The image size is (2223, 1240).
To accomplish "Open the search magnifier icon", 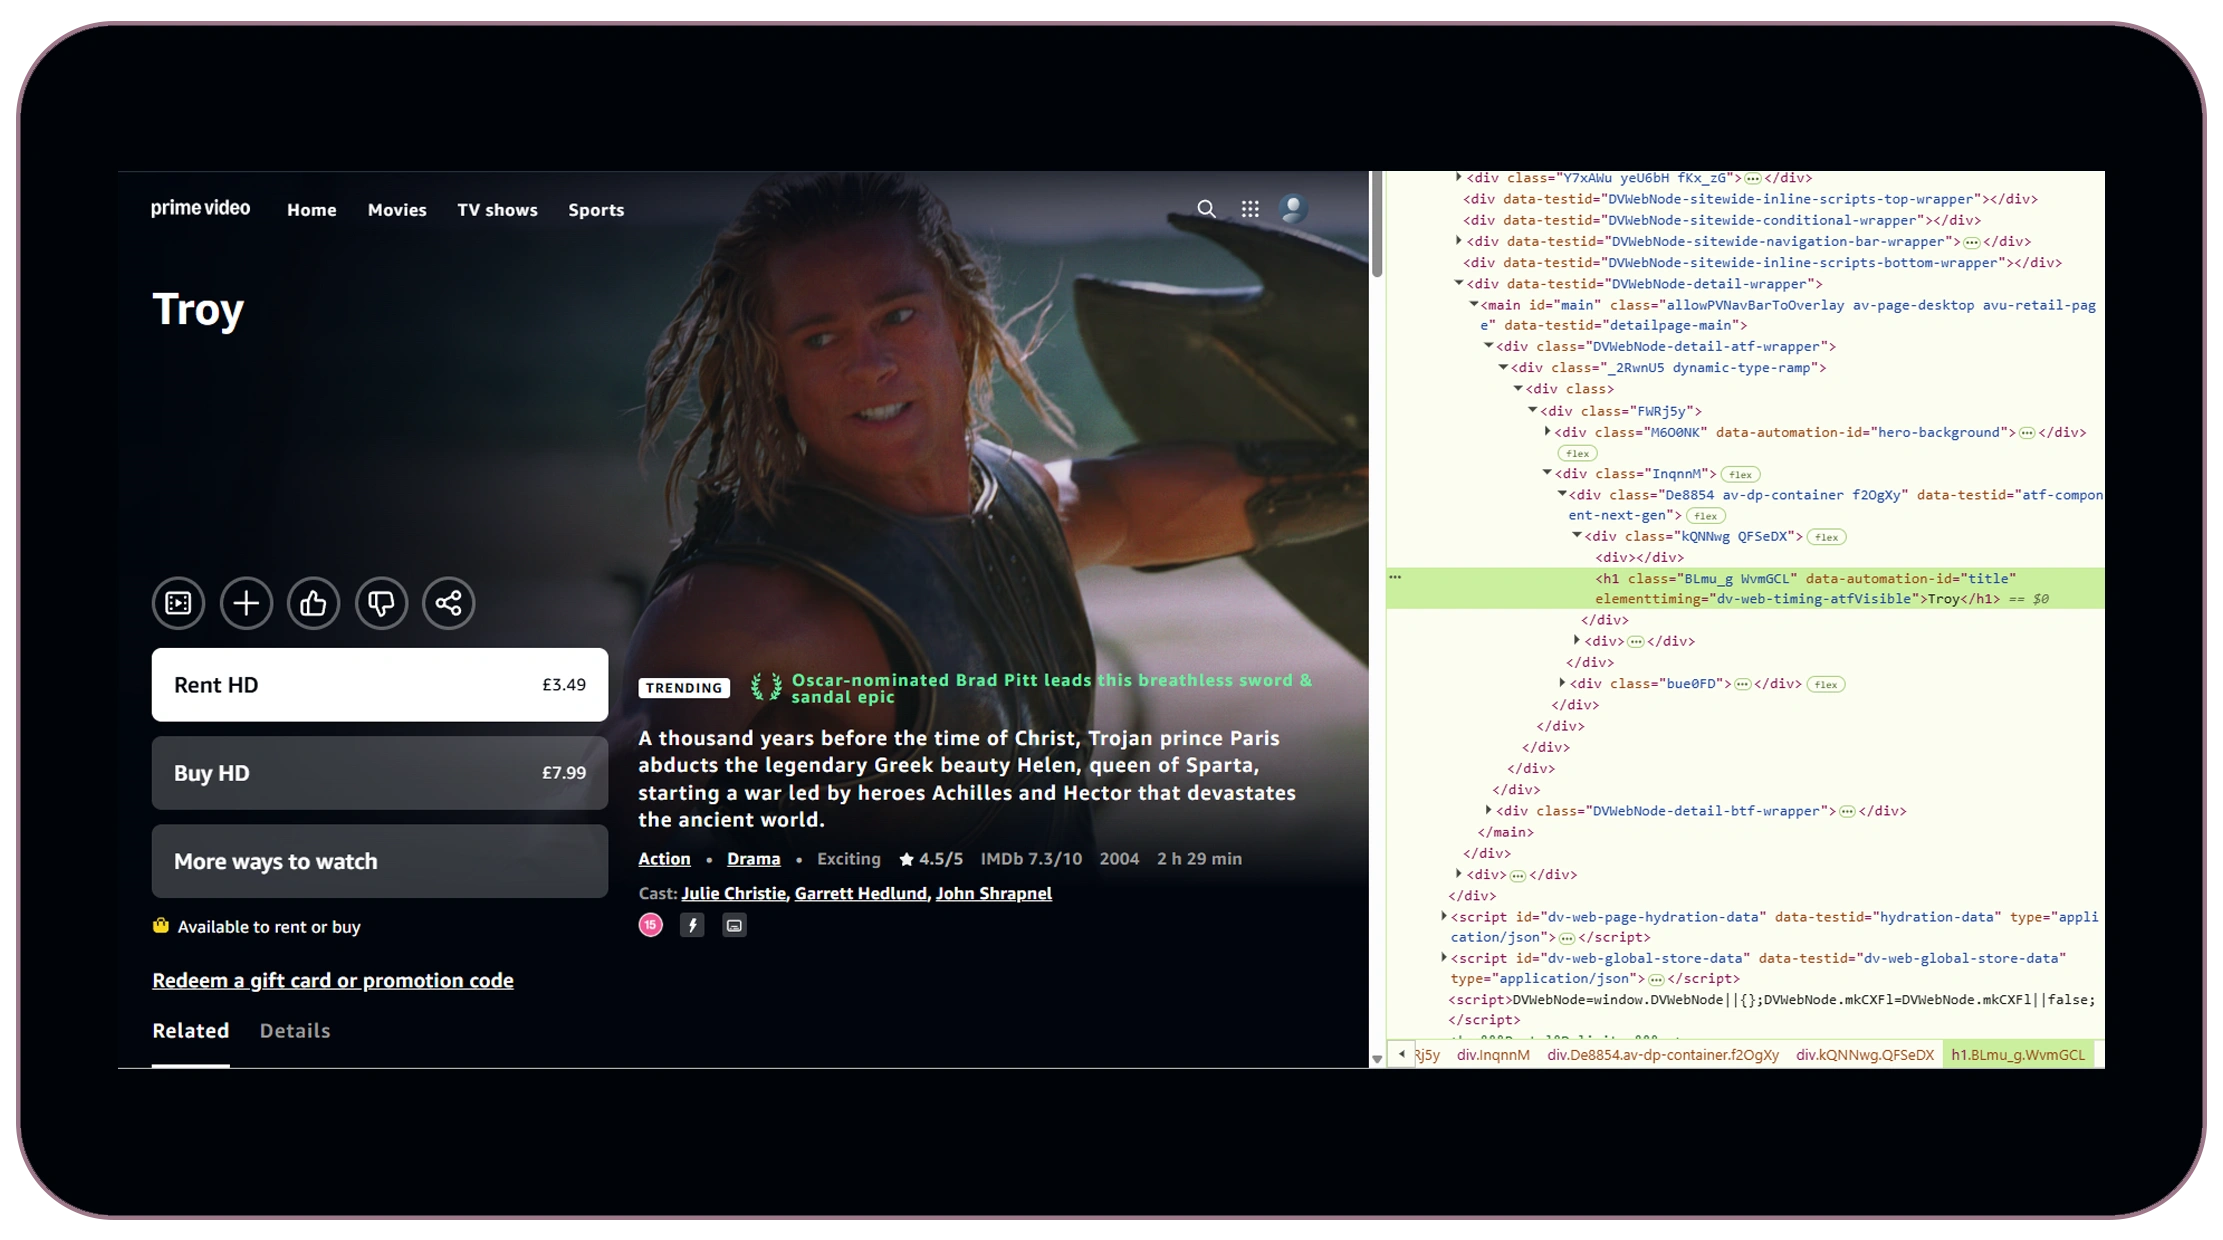I will pyautogui.click(x=1207, y=209).
